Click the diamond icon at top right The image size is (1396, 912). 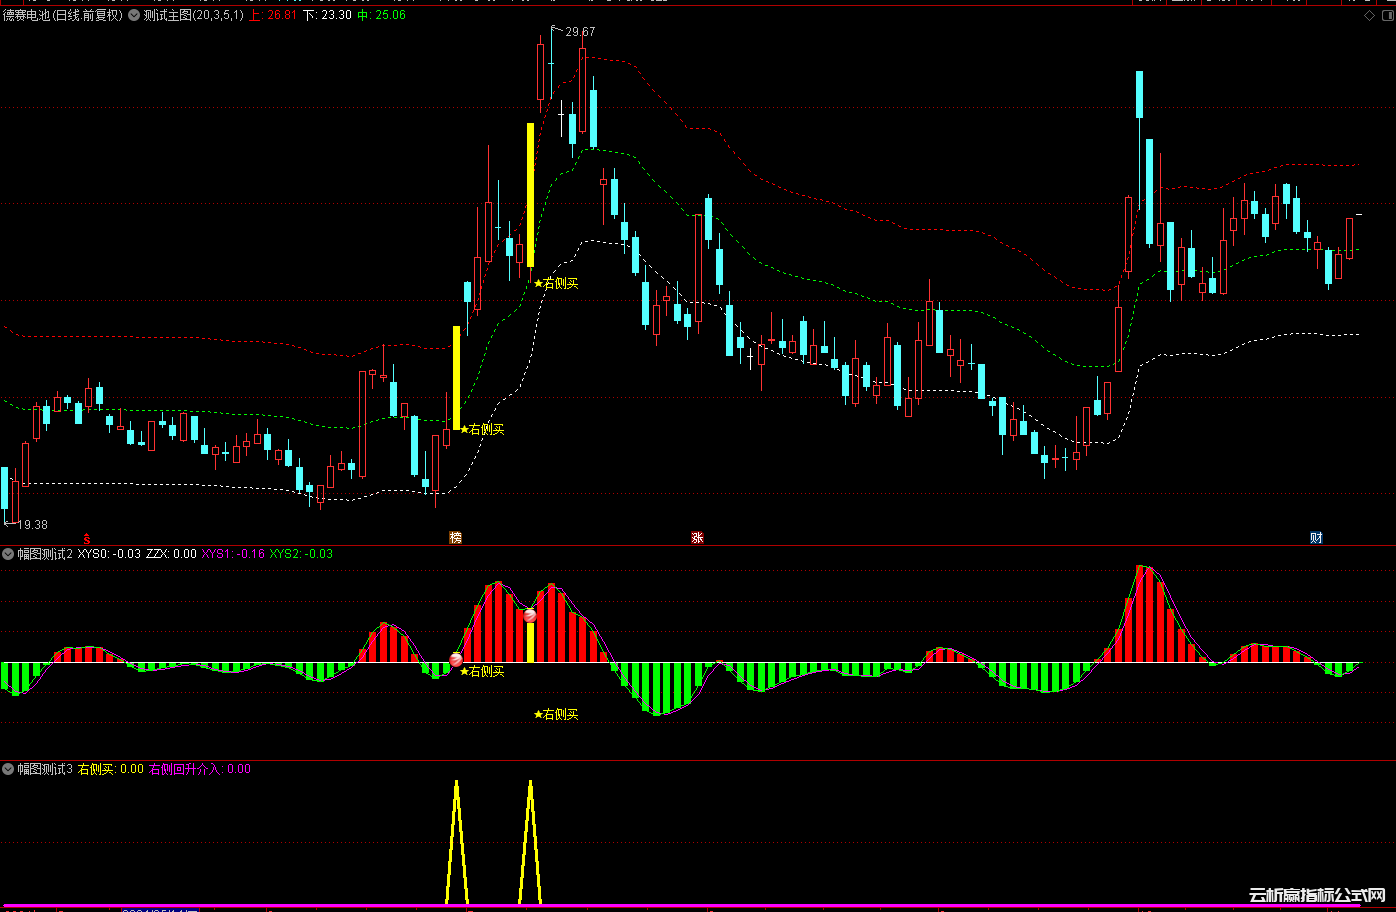point(1369,16)
